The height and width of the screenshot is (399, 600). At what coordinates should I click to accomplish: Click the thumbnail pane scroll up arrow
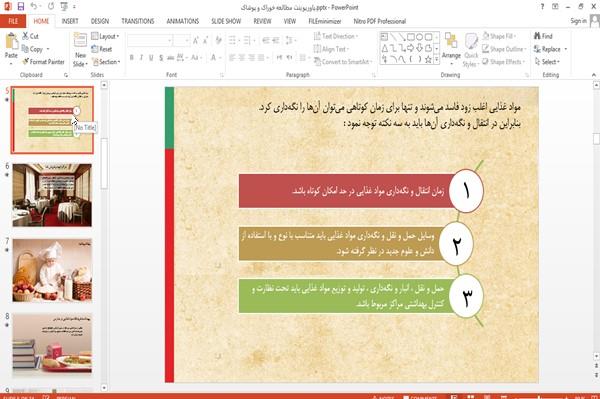[104, 85]
